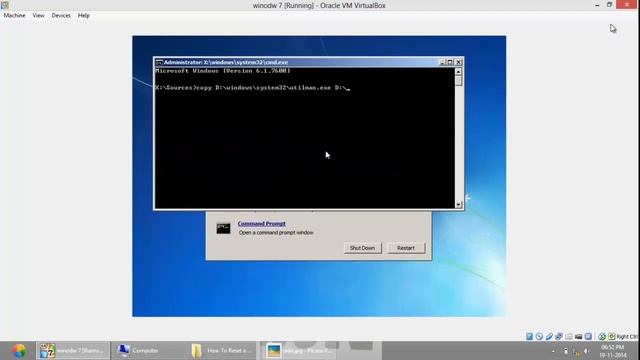This screenshot has height=360, width=640.
Task: Click the cmd scrollbar up arrow
Action: tap(458, 71)
